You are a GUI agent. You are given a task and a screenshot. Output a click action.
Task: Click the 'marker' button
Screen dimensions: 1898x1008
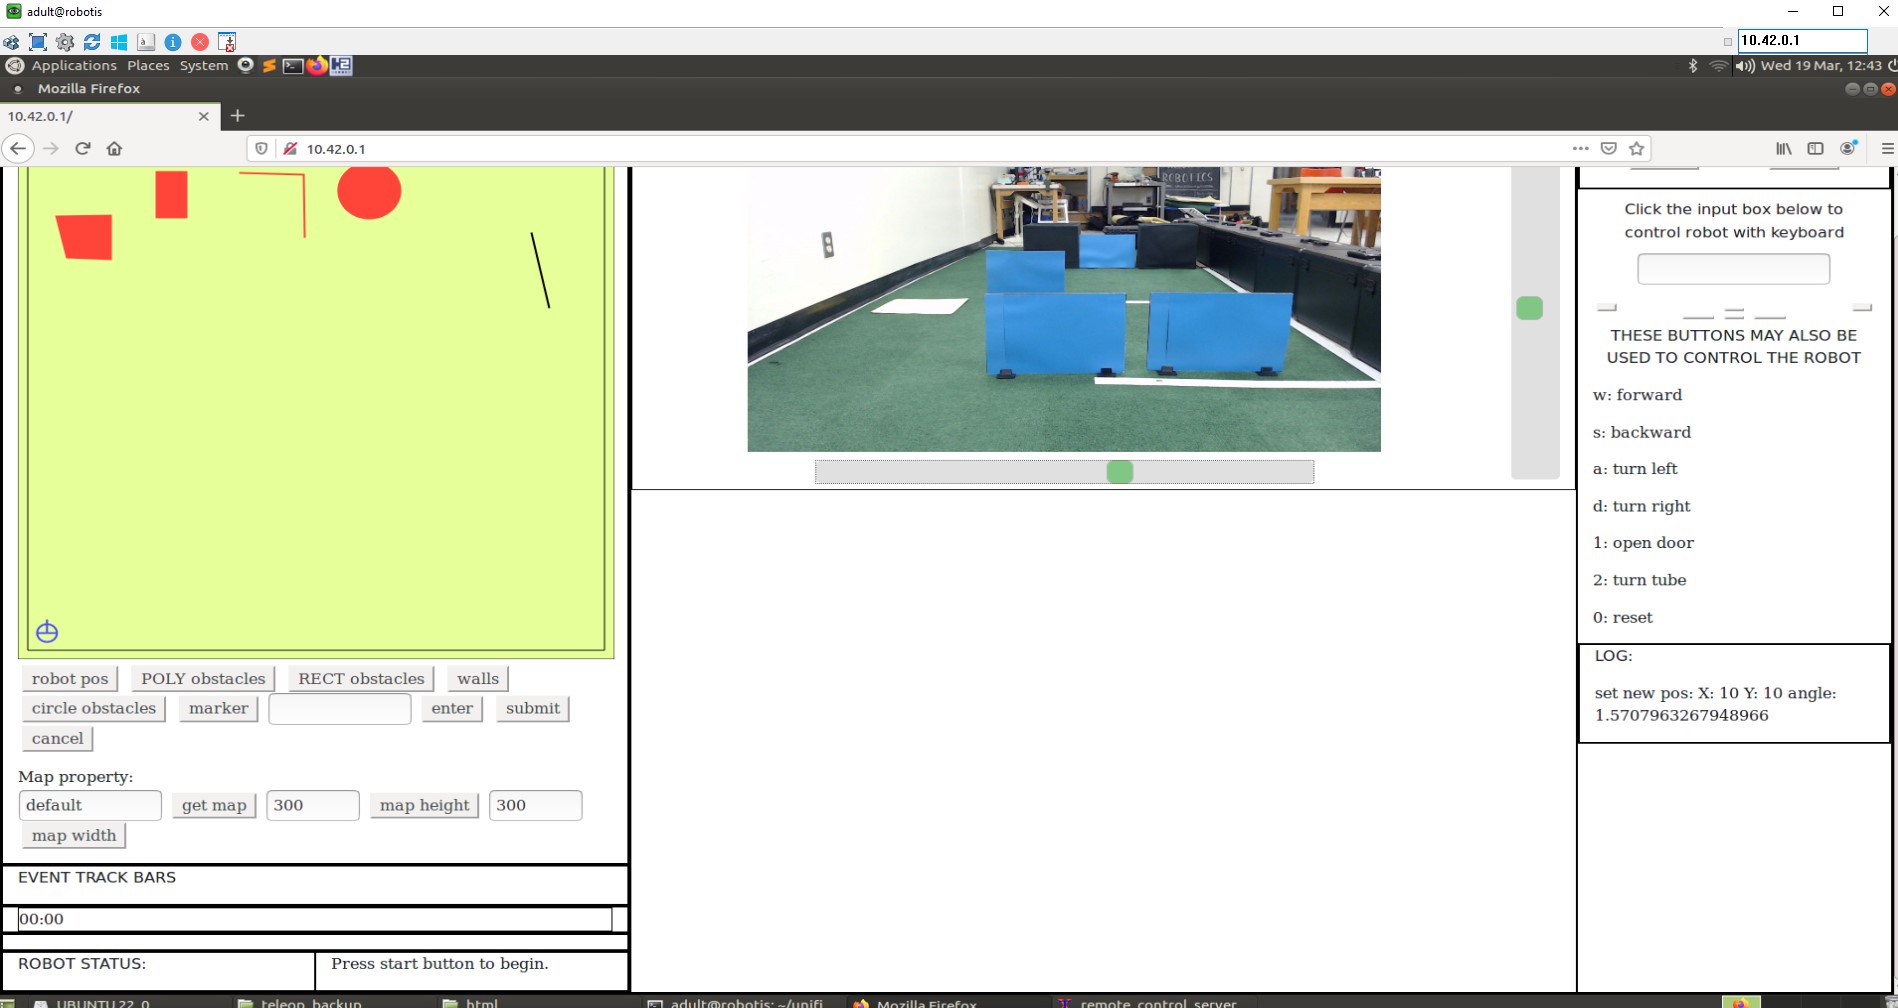219,709
